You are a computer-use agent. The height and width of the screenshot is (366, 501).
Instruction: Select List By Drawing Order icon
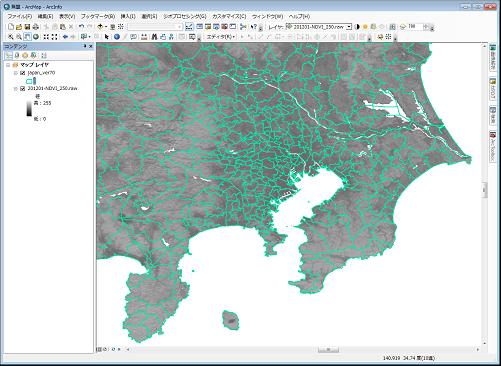pos(8,55)
